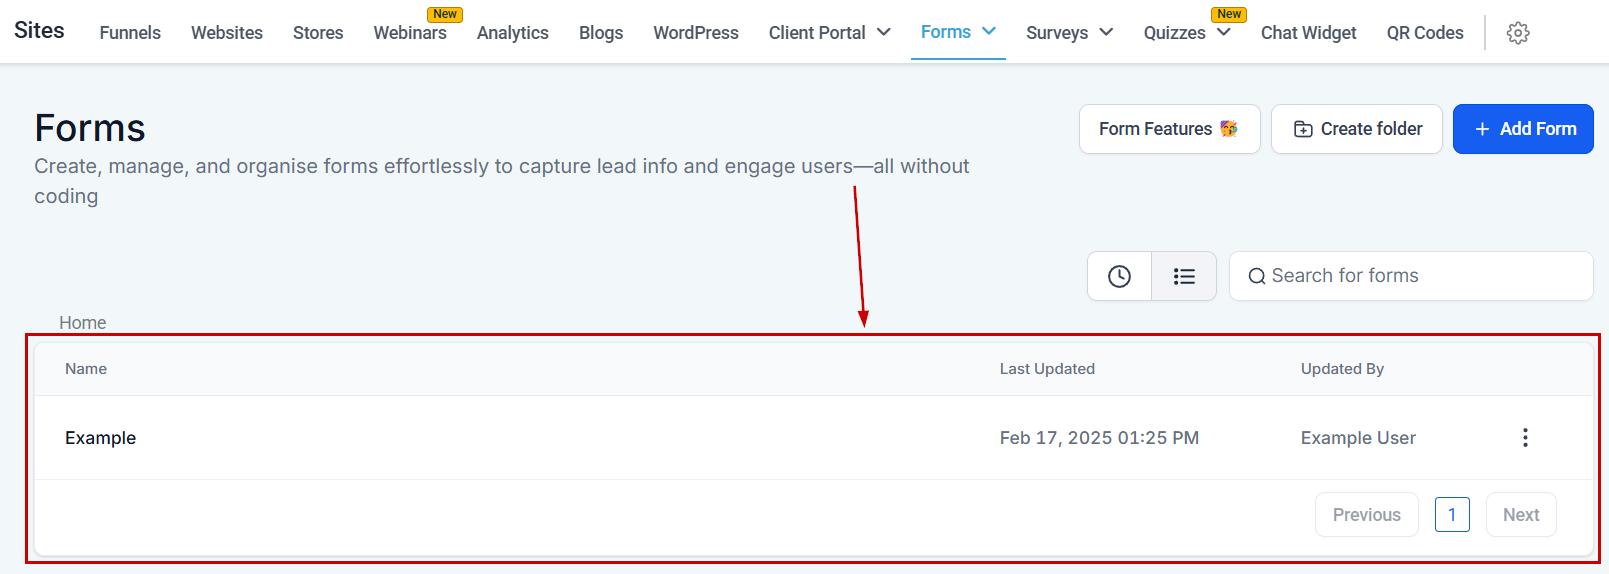1609x574 pixels.
Task: Expand the Quizzes dropdown
Action: point(1223,33)
